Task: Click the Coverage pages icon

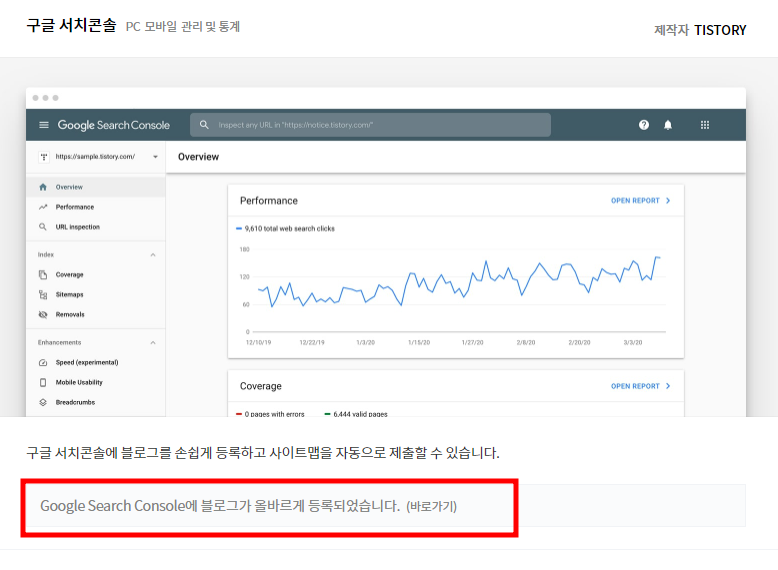Action: point(43,274)
